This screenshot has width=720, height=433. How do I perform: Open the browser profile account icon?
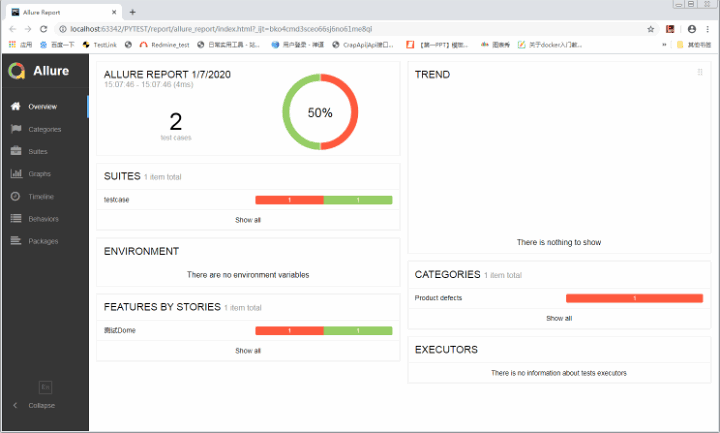(692, 29)
